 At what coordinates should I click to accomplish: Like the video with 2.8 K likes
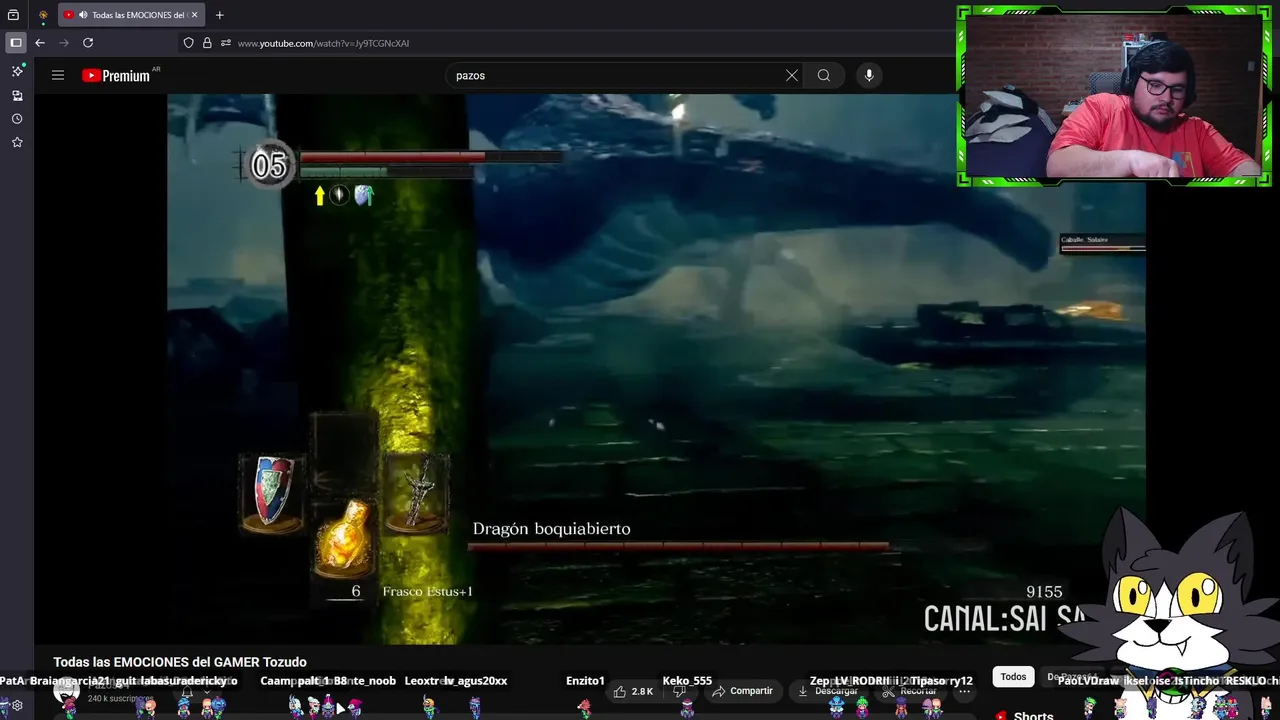click(634, 691)
